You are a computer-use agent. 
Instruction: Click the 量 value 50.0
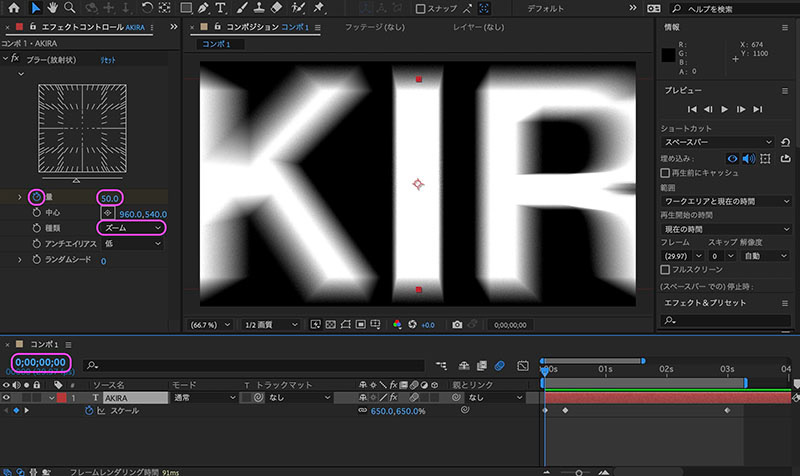(x=110, y=198)
